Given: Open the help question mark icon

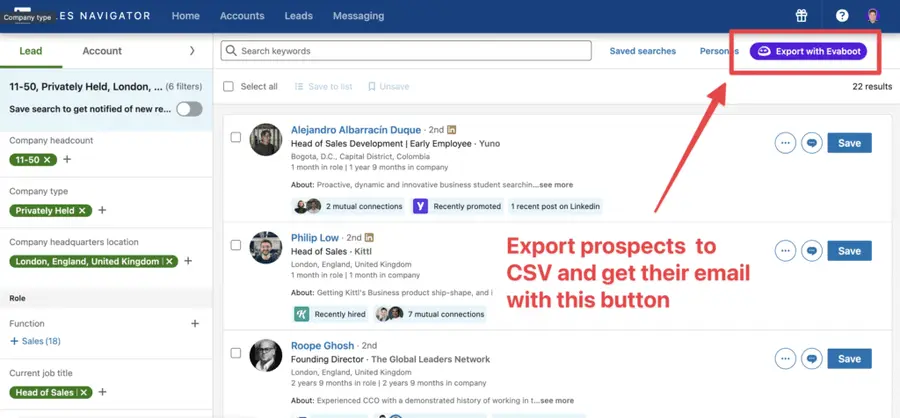Looking at the screenshot, I should point(842,16).
